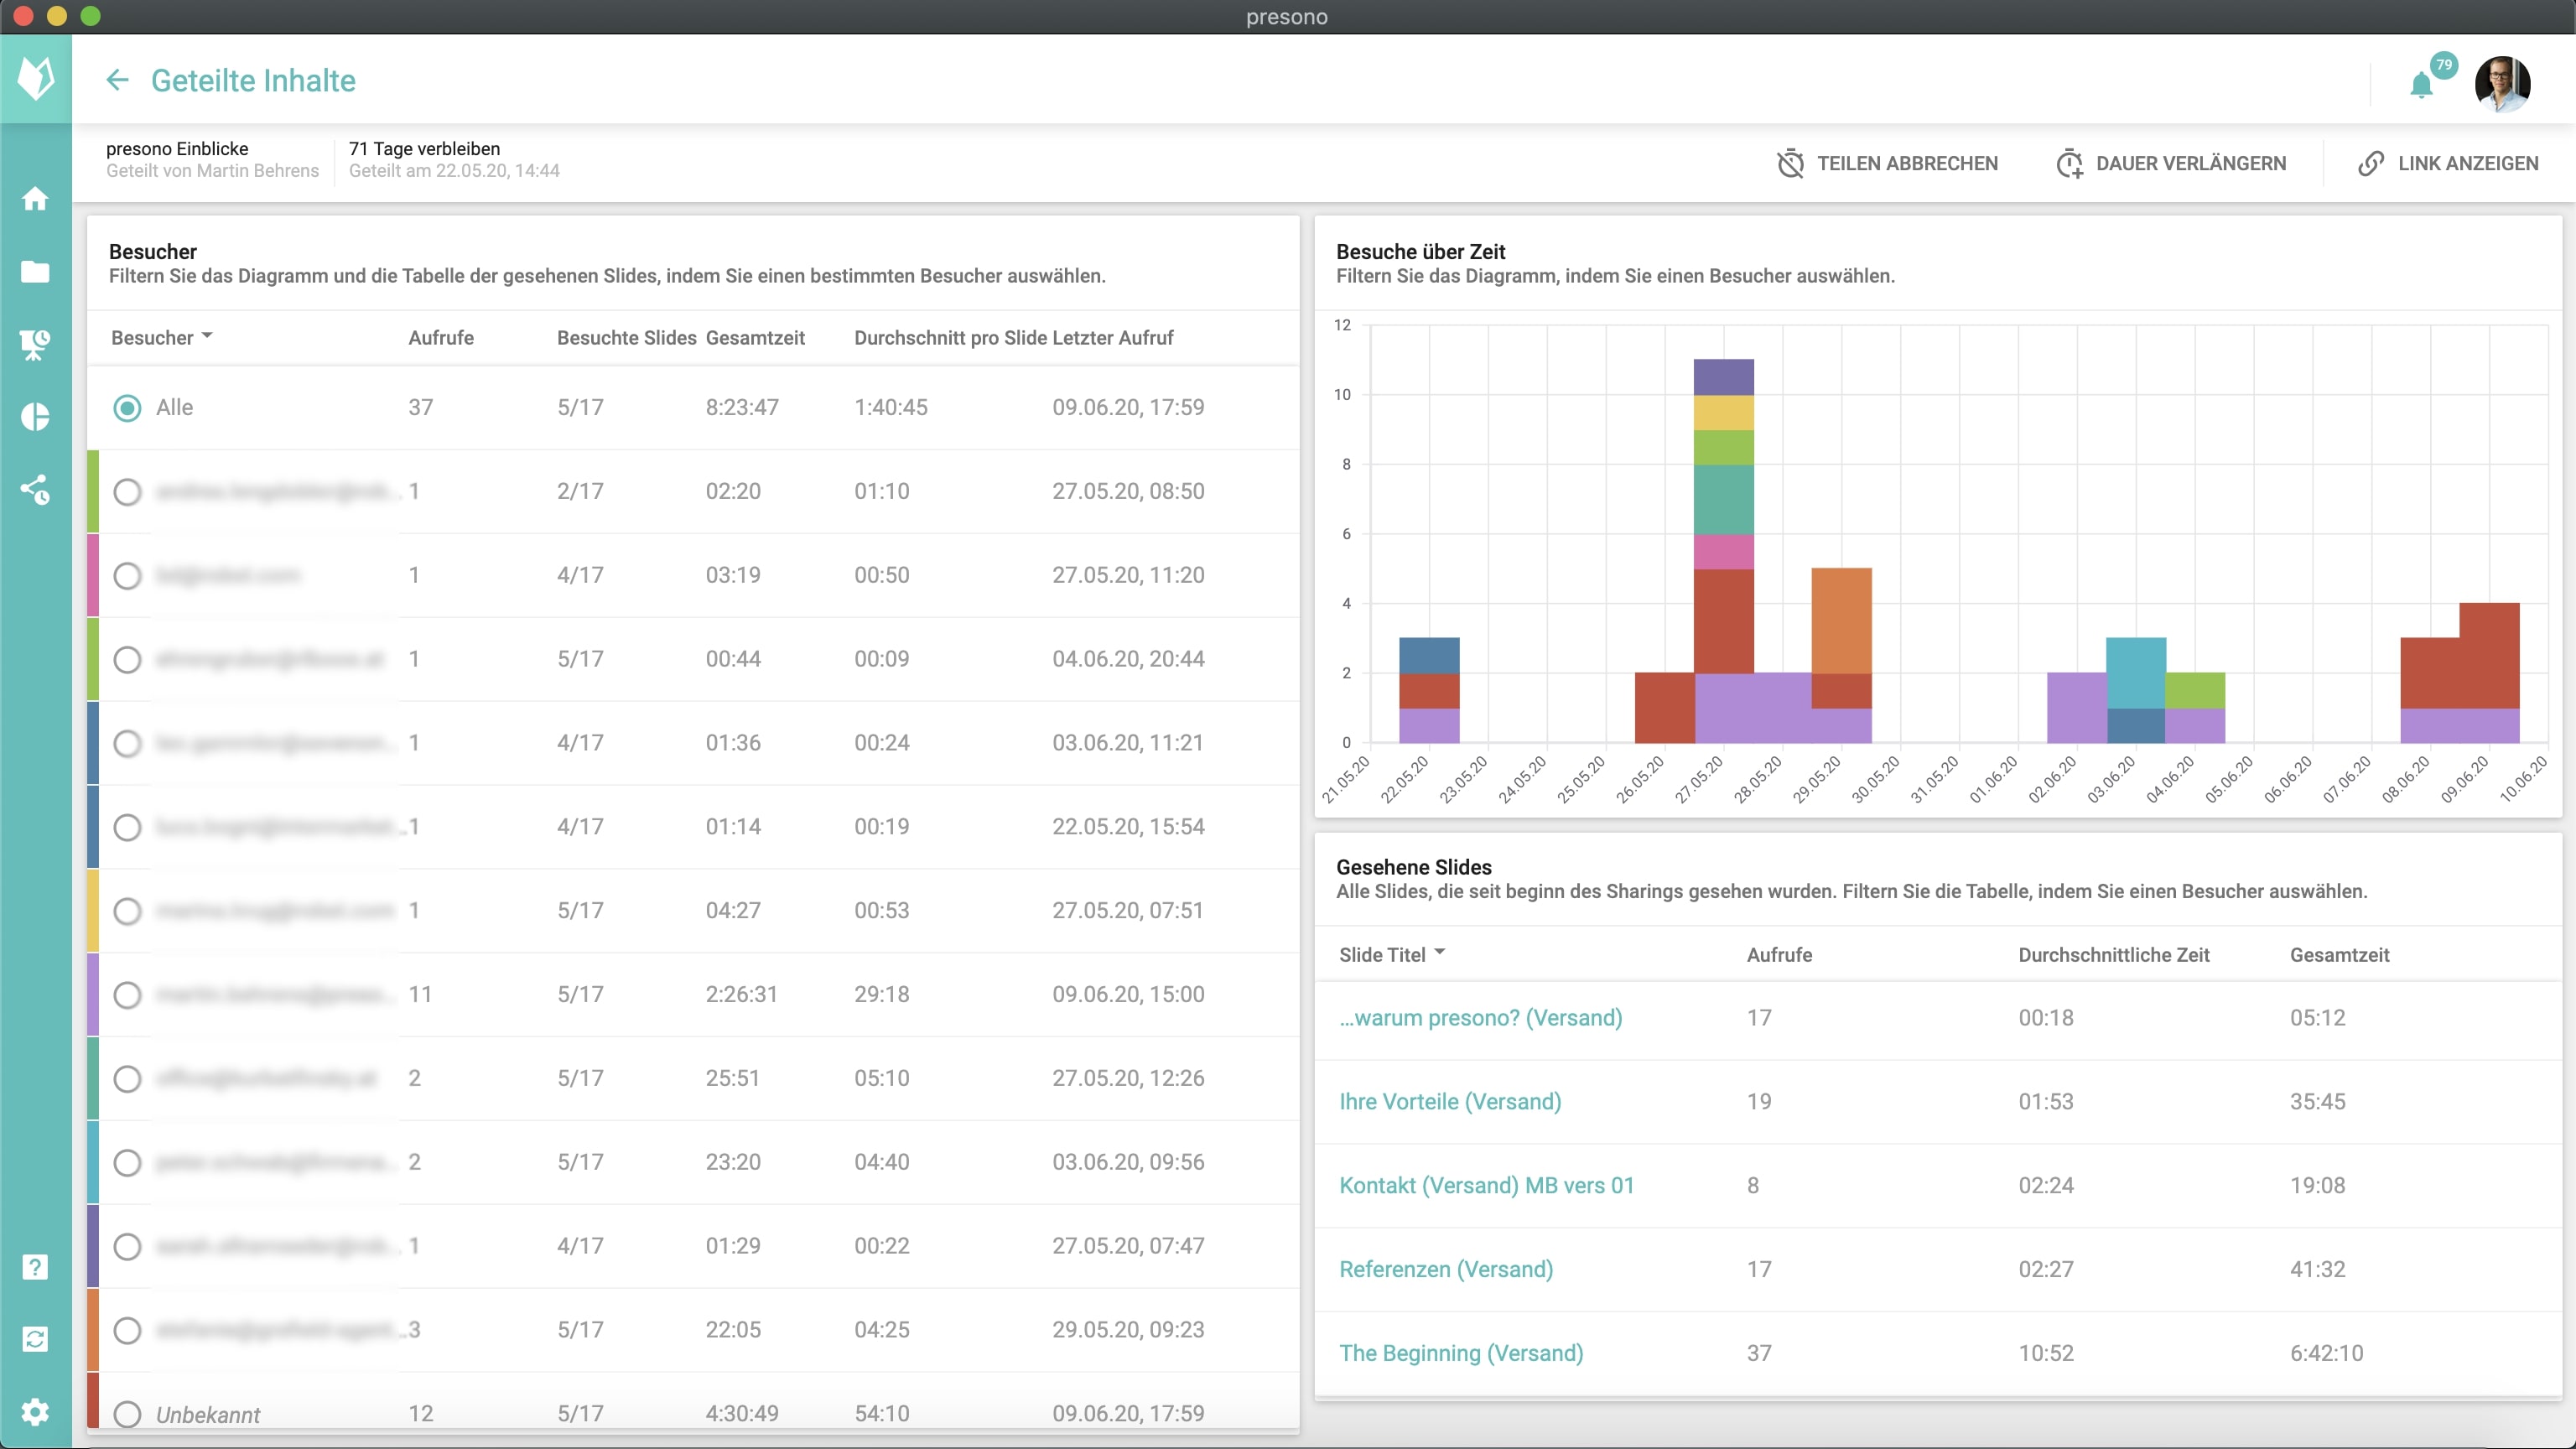Screen dimensions: 2576x1449
Task: Select the Unbekannt visitor radio button
Action: click(x=127, y=1413)
